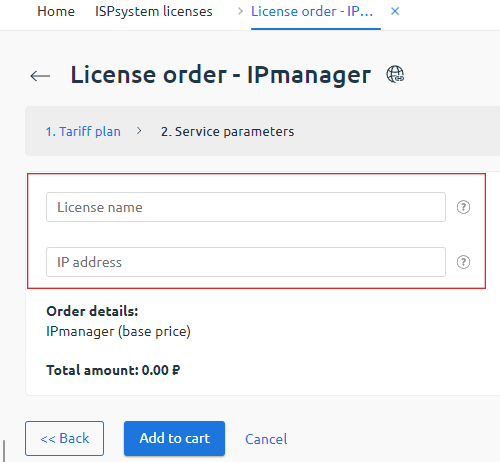Click Add to cart
Viewport: 500px width, 462px height.
click(174, 438)
